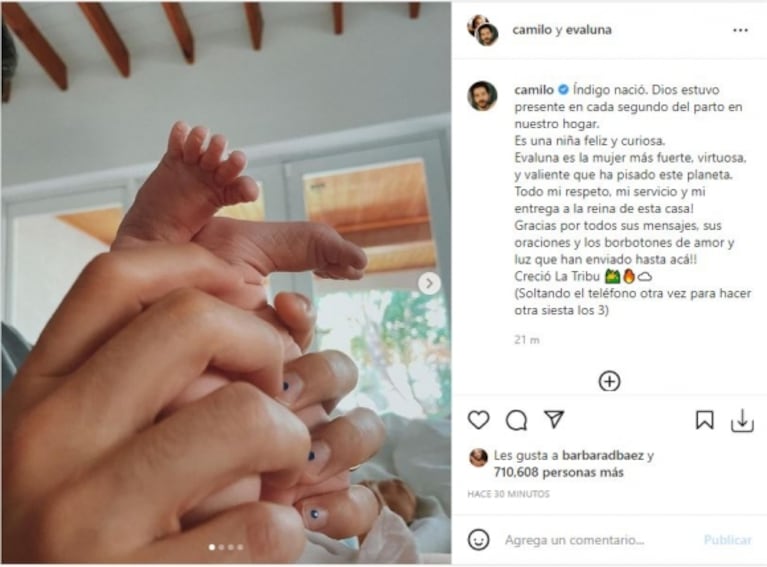Image resolution: width=767 pixels, height=567 pixels.
Task: Show the 710,608 personas más likes list
Action: click(x=559, y=473)
